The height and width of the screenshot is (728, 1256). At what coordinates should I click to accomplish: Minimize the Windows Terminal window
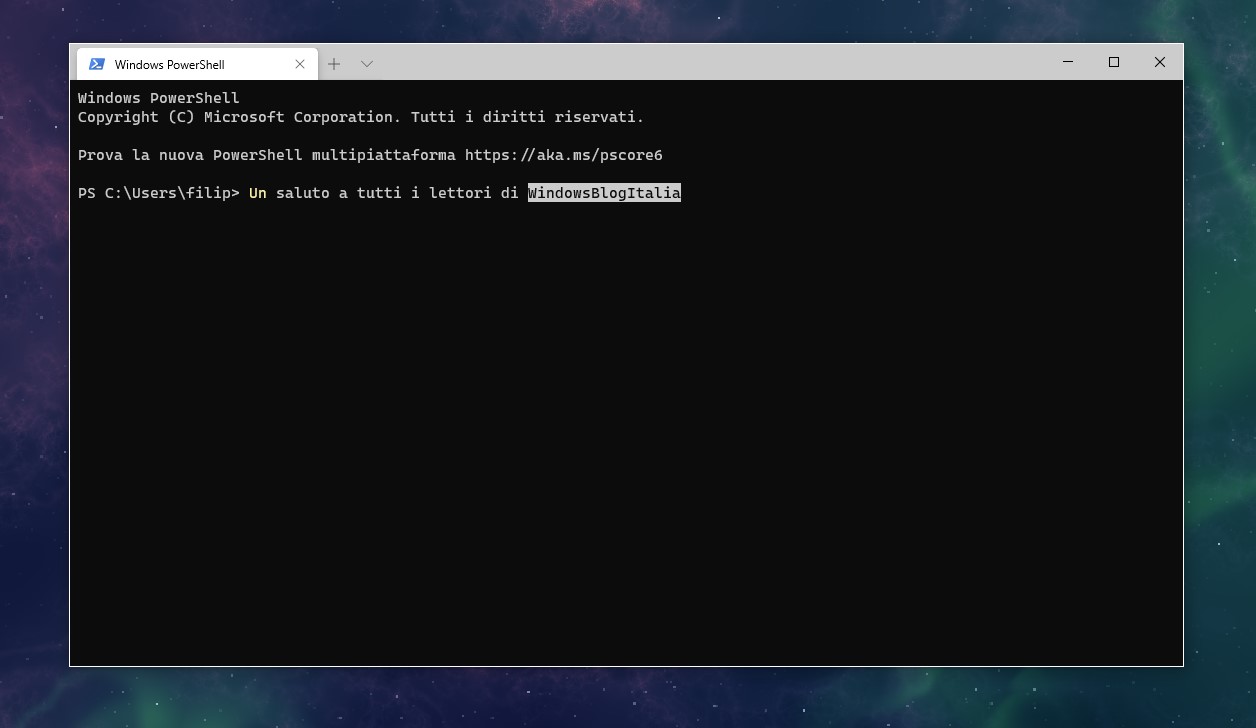[1068, 62]
